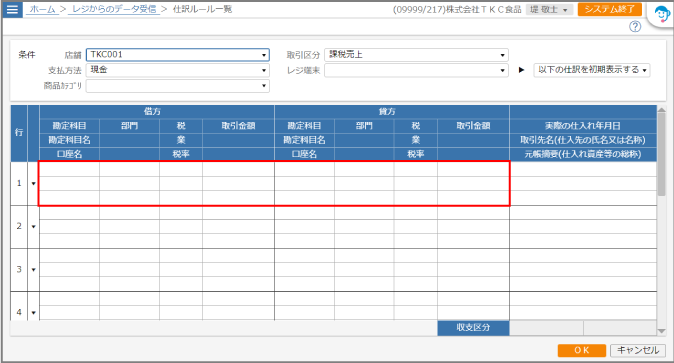Open the レジ端末 dropdown
Screen dimensions: 674x363
click(416, 70)
